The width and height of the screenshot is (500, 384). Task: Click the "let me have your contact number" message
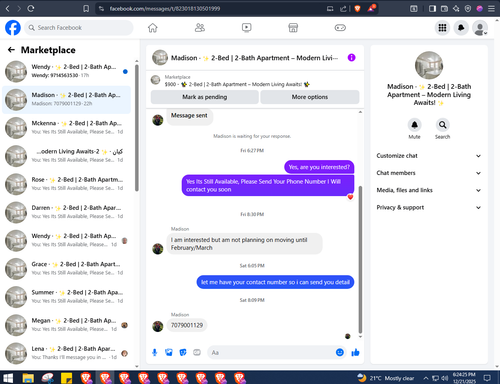pyautogui.click(x=275, y=282)
